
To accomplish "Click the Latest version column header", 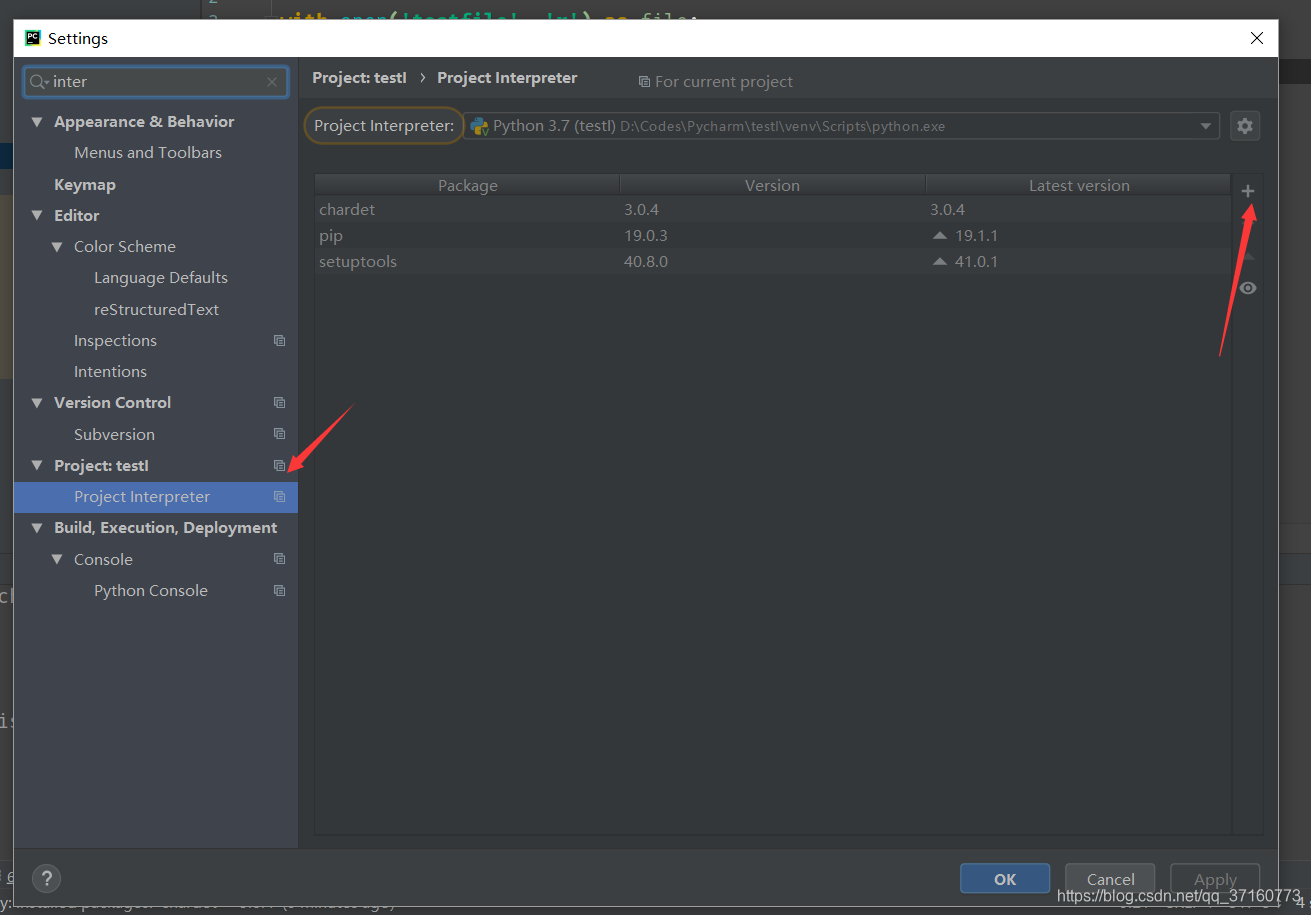I will (x=1079, y=185).
